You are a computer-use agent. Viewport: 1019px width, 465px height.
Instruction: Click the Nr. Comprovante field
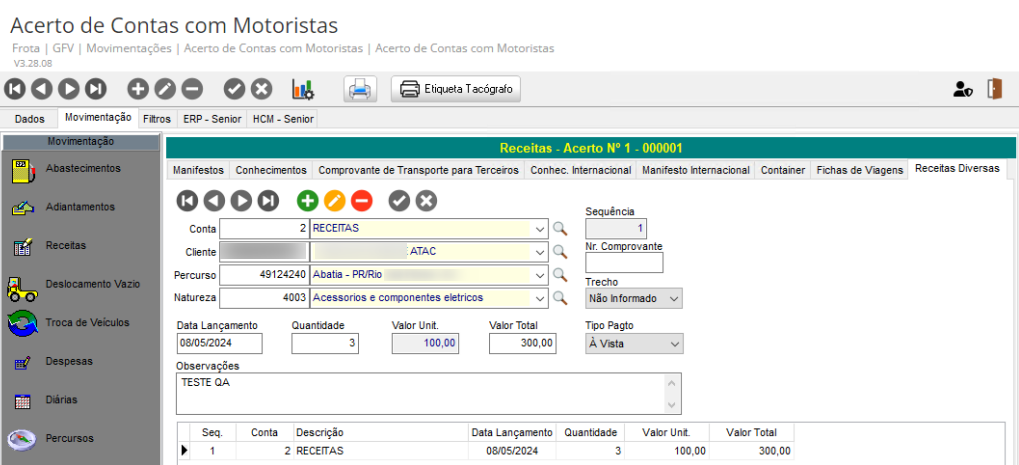[624, 262]
